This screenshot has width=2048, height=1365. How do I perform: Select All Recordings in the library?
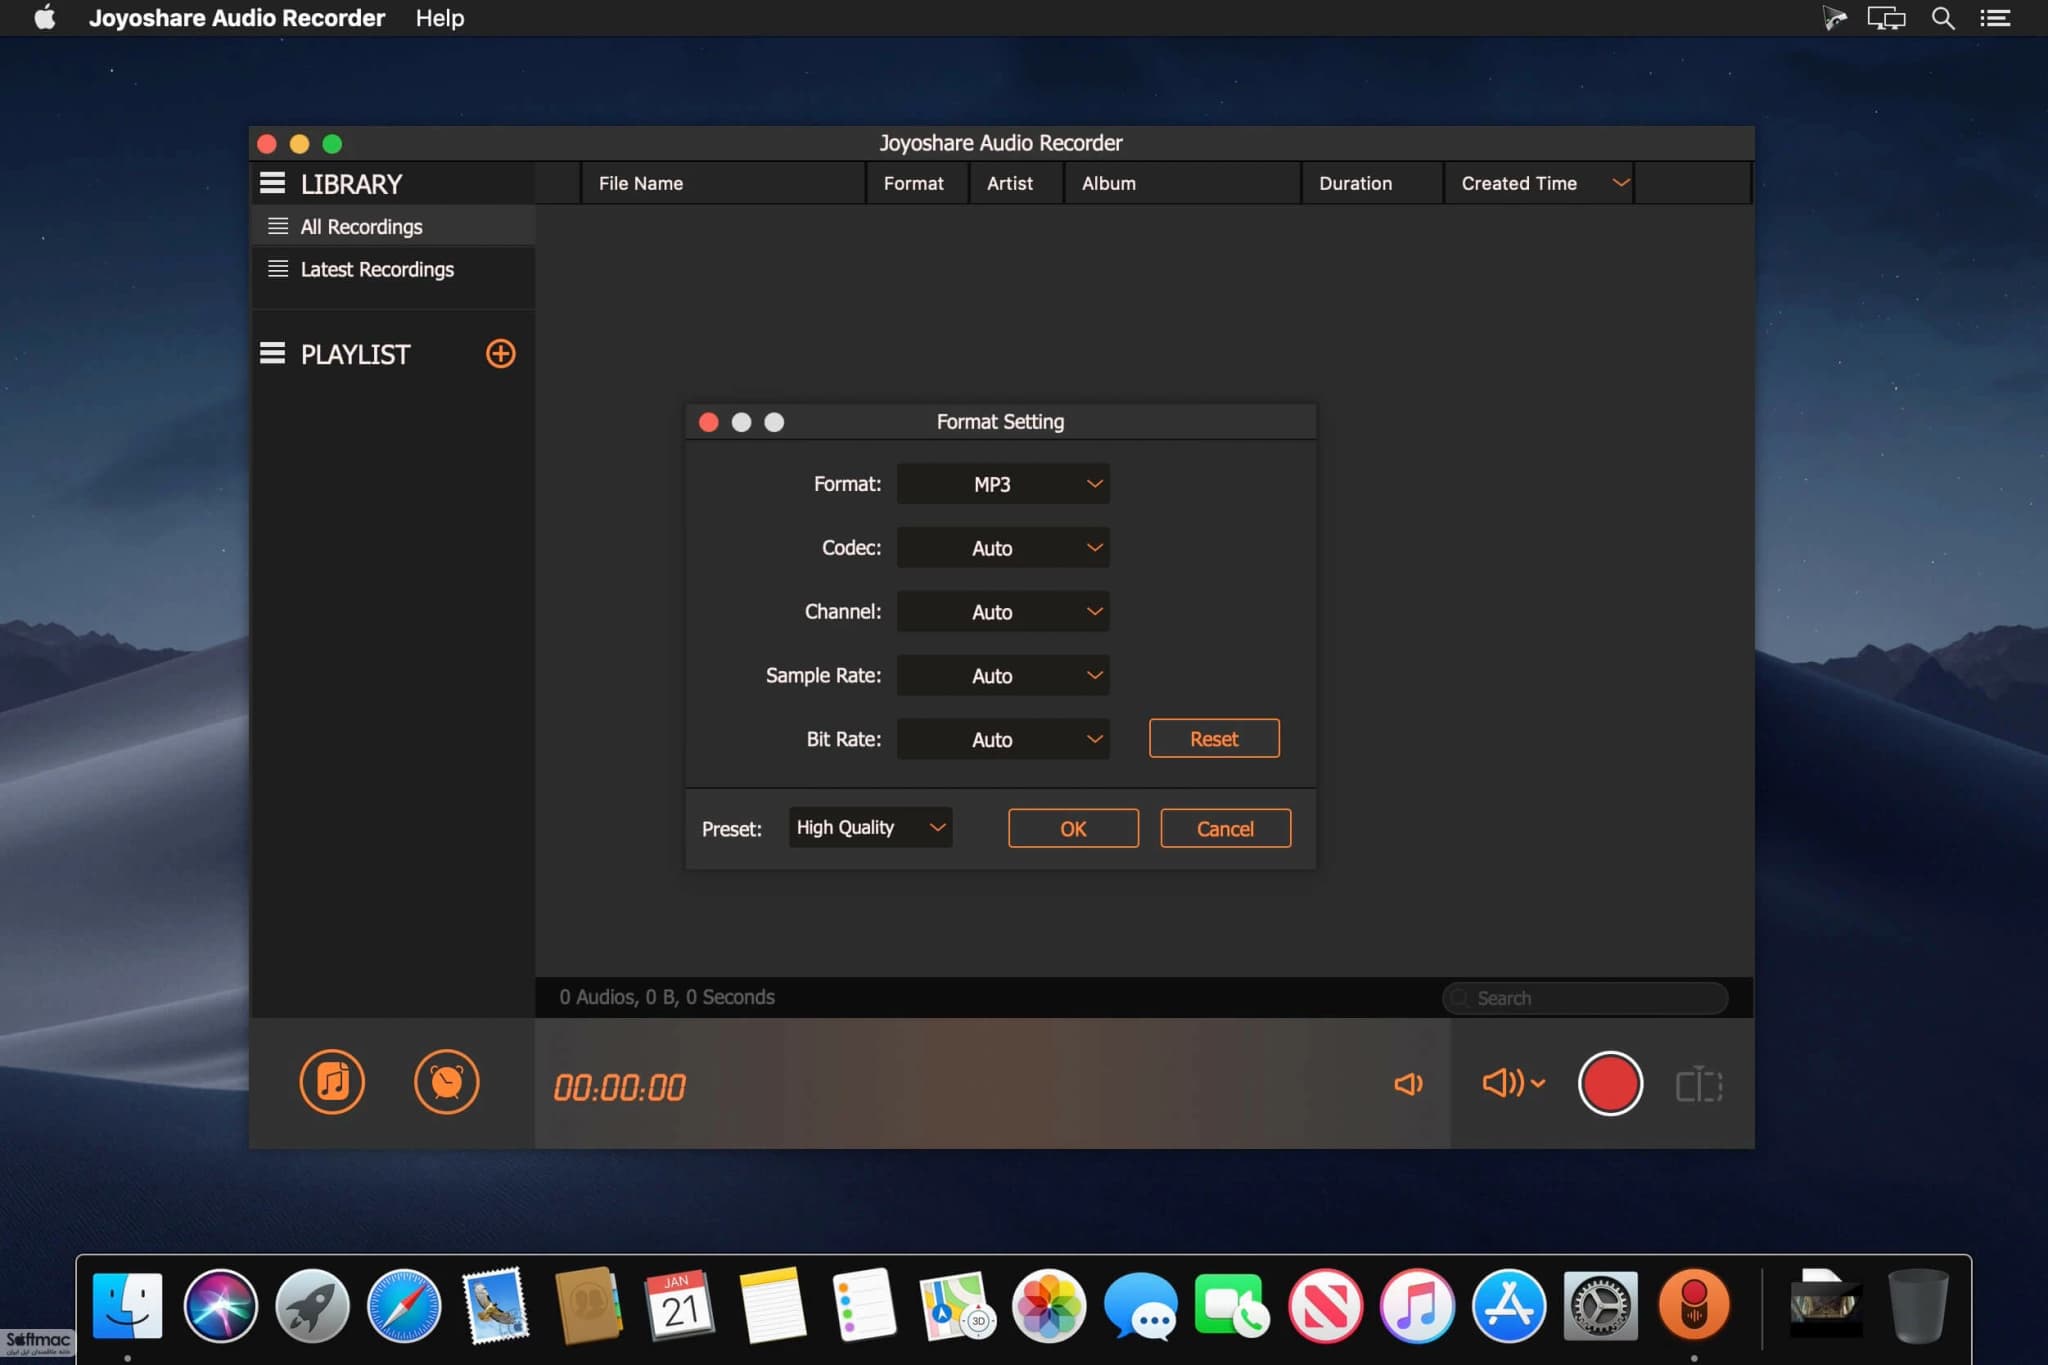tap(392, 226)
